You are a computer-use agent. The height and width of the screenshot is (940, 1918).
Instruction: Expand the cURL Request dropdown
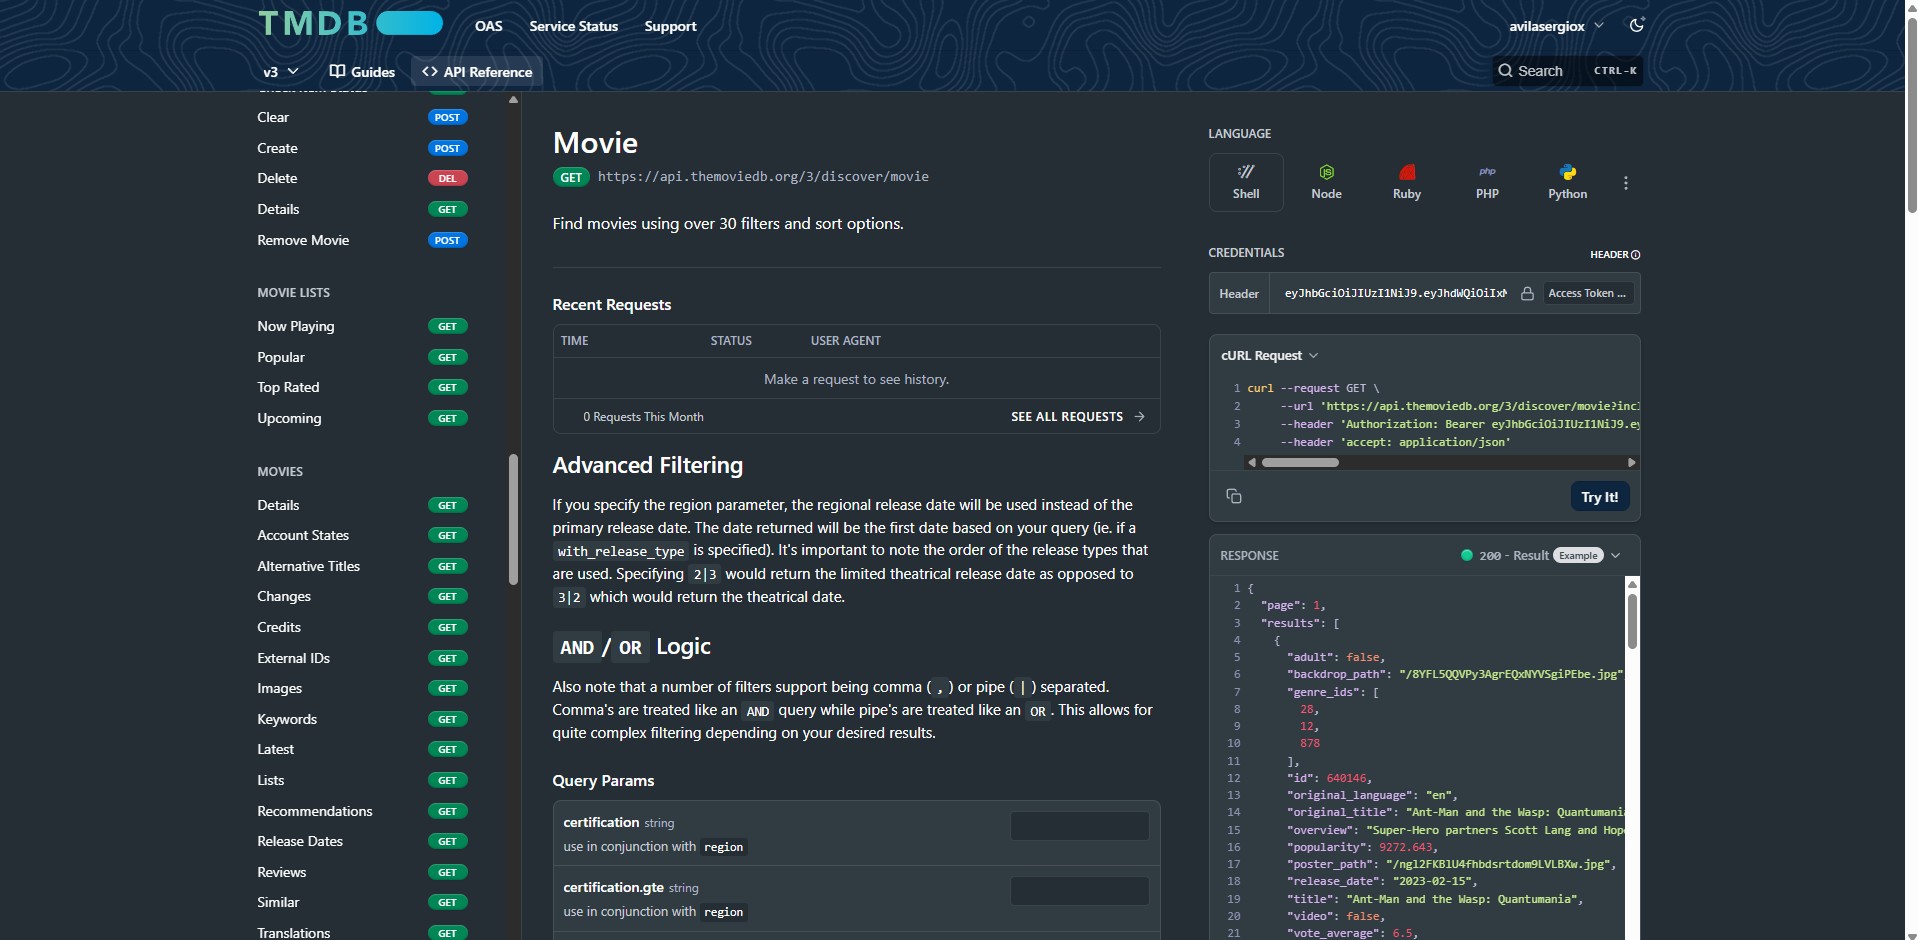tap(1270, 355)
